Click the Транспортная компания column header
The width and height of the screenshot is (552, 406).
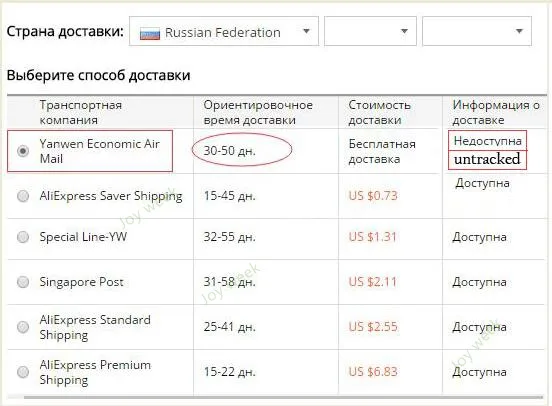pos(81,112)
